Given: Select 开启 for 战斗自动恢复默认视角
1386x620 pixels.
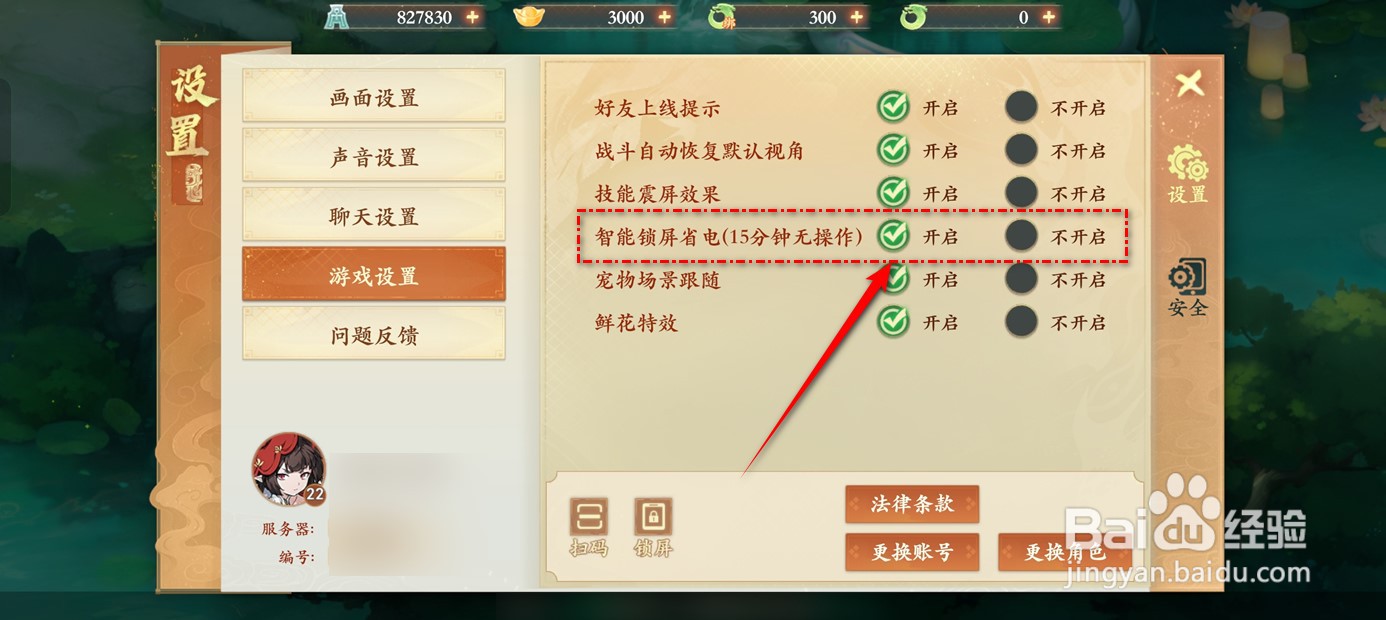Looking at the screenshot, I should [x=893, y=150].
